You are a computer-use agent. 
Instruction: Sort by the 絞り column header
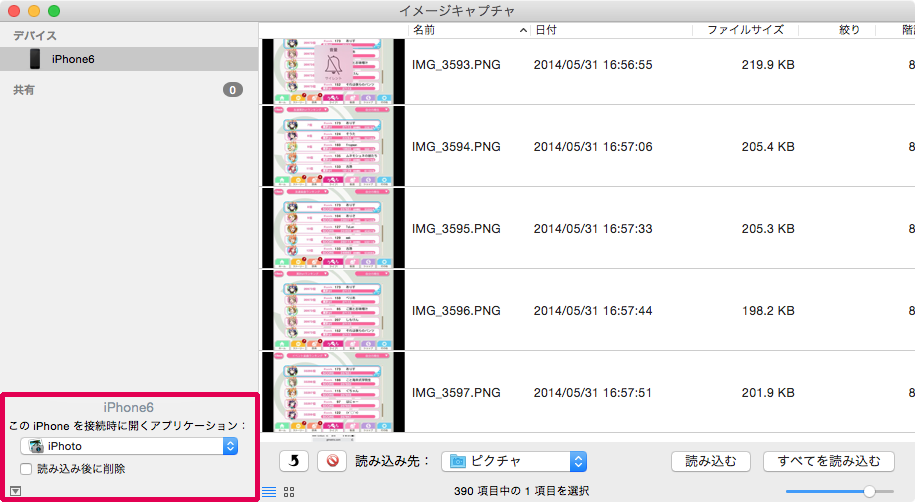click(x=849, y=30)
